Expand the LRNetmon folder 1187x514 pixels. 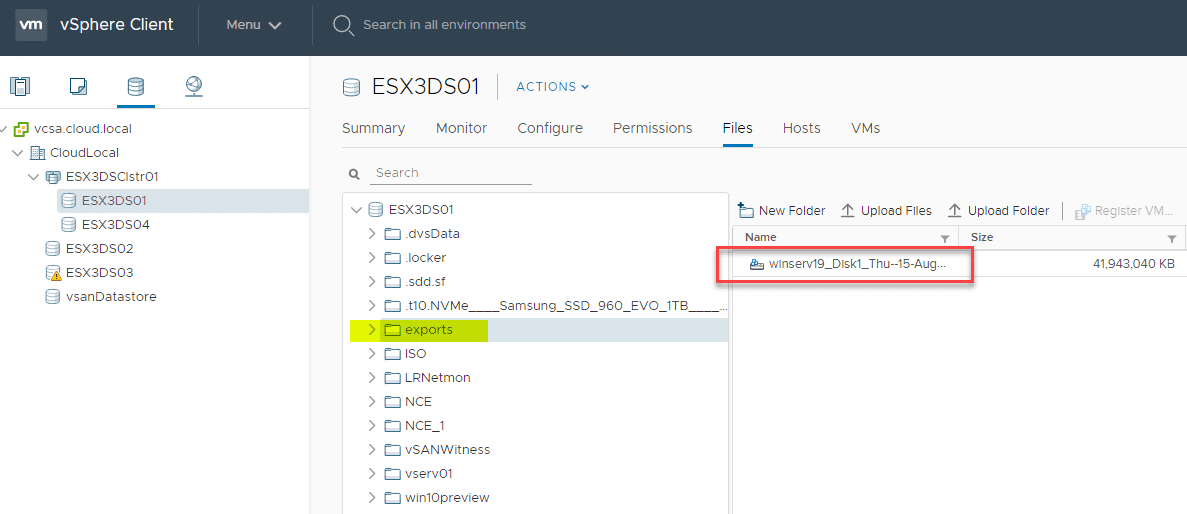click(x=372, y=378)
